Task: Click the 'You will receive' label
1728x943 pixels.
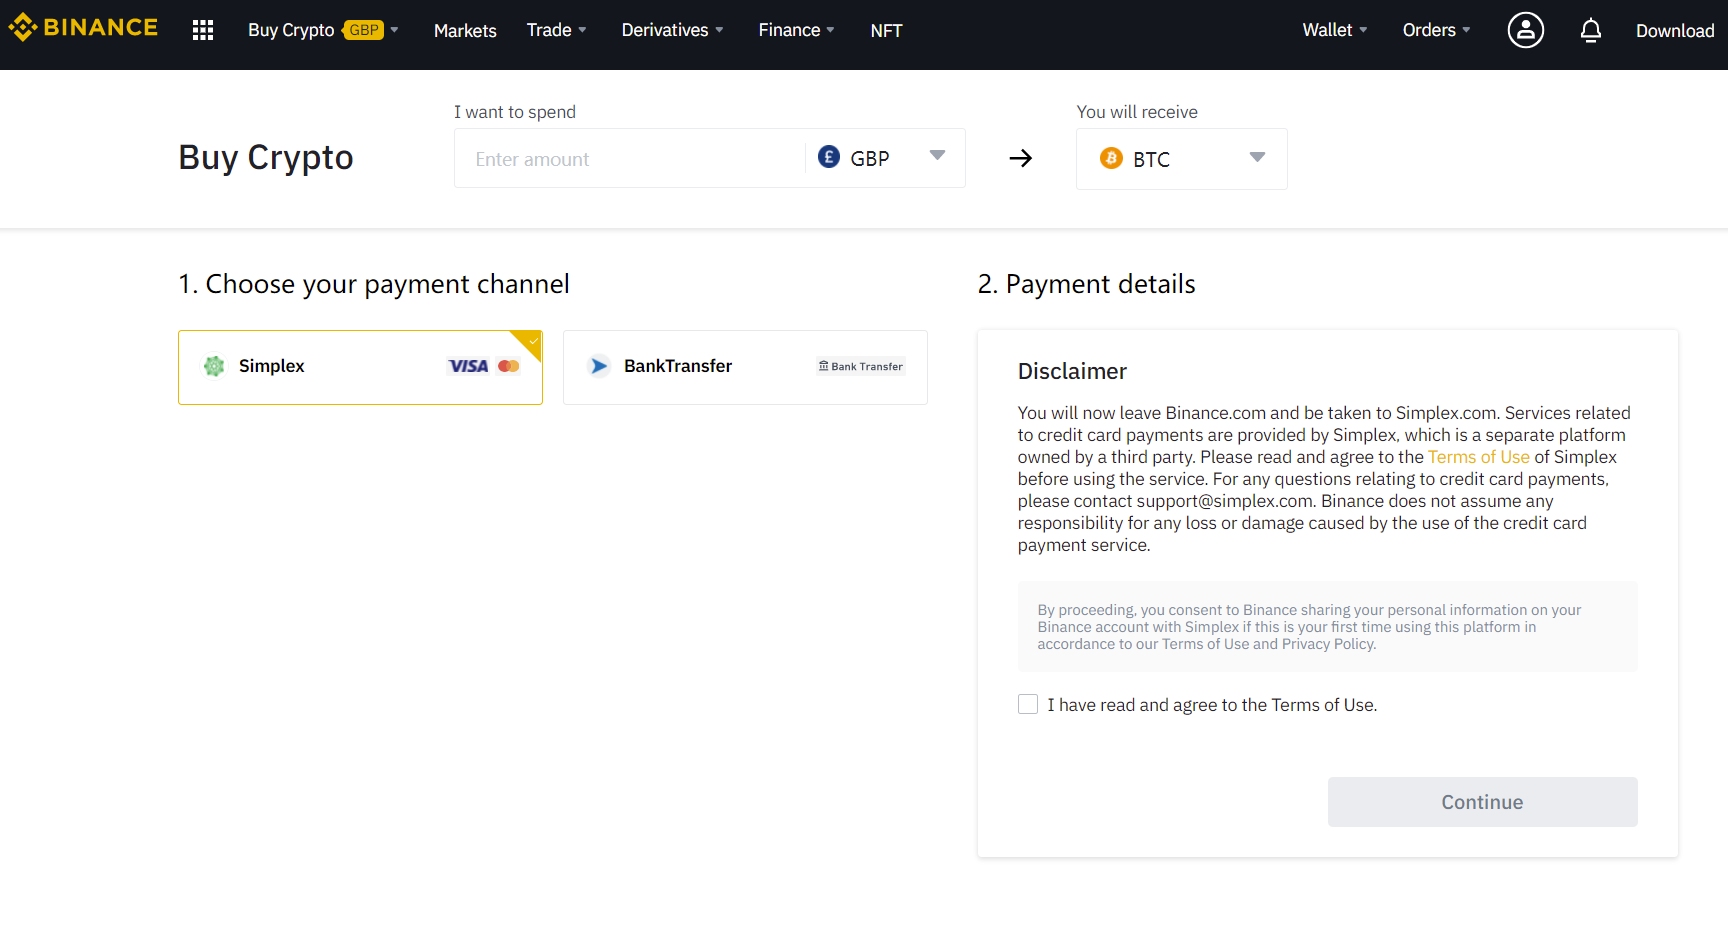Action: (x=1137, y=112)
